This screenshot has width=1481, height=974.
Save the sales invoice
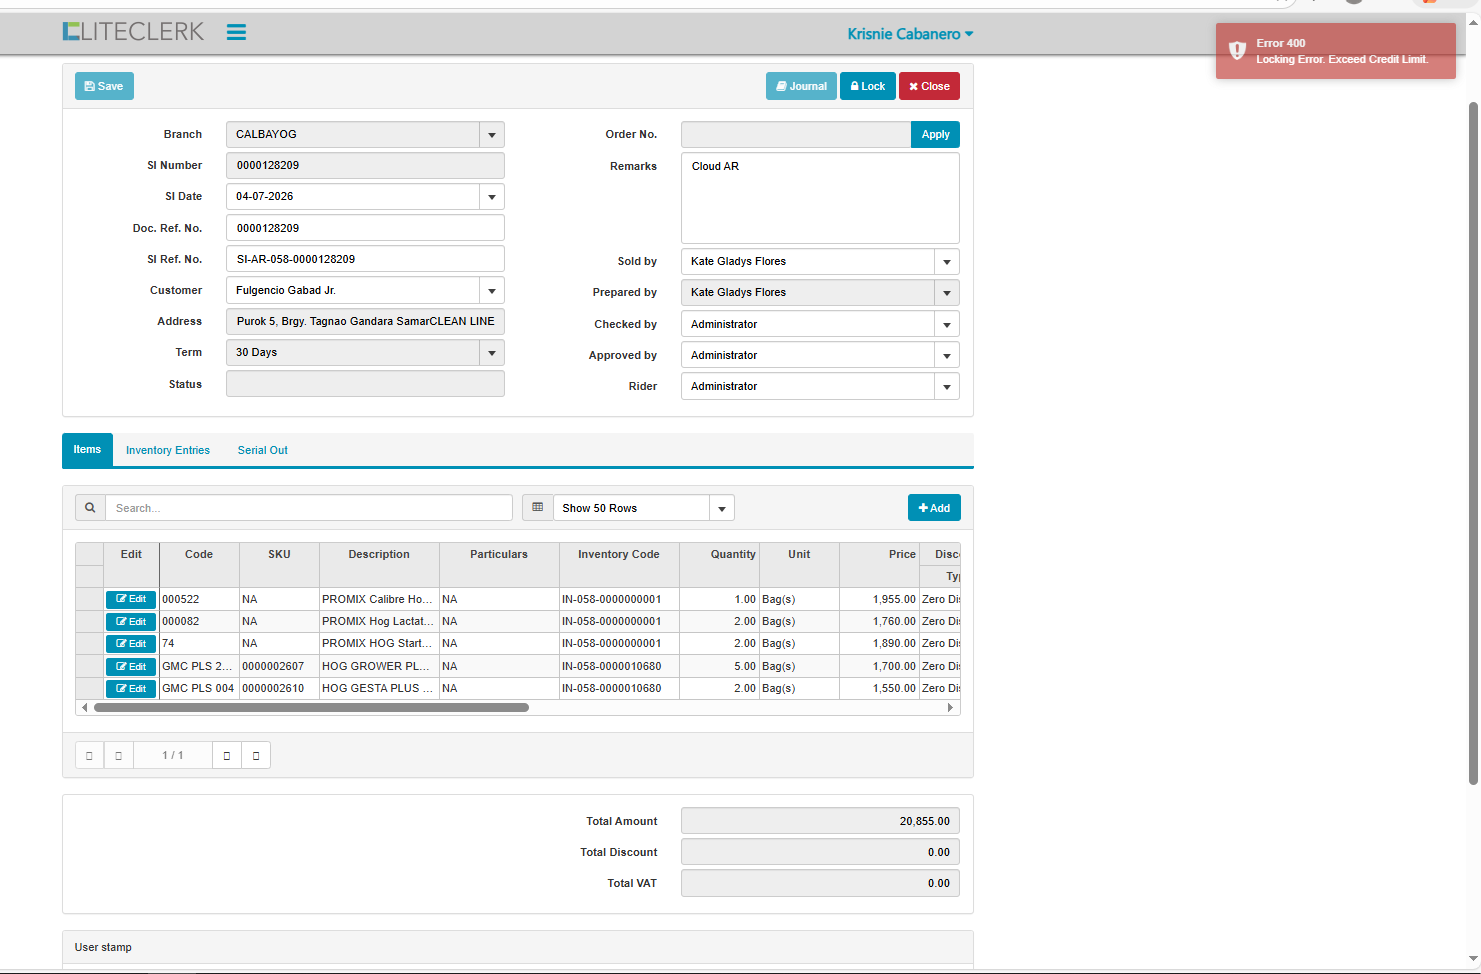tap(104, 87)
